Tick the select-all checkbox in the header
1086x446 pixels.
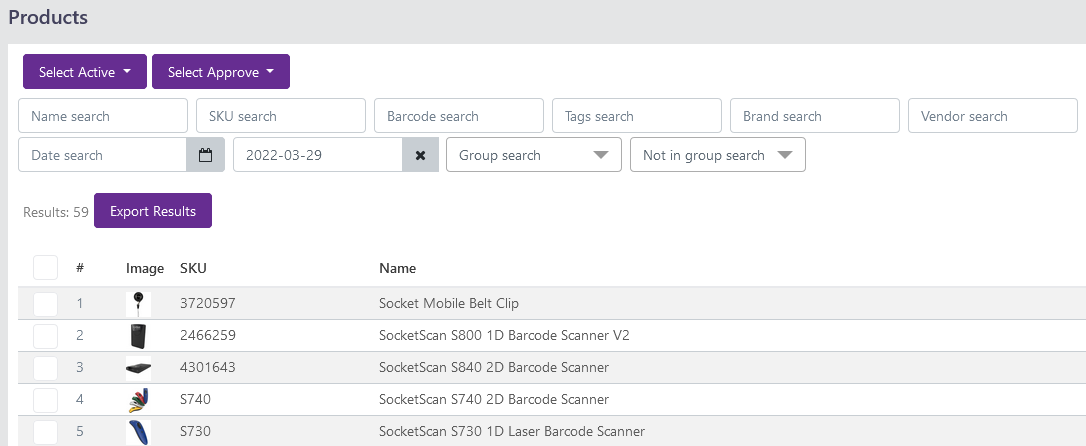tap(46, 268)
